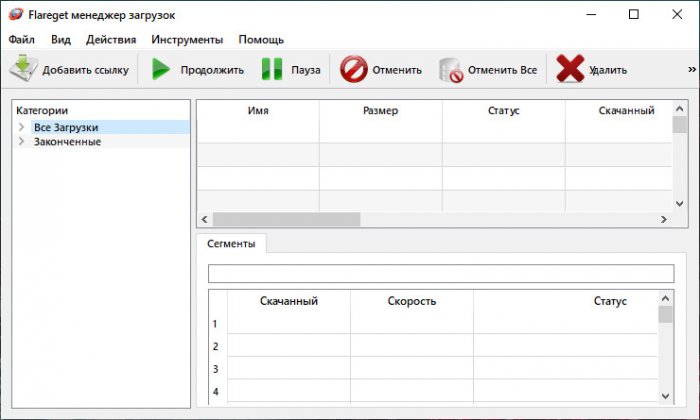Screen dimensions: 700x420
Task: Select the Законченные category
Action: click(x=67, y=142)
